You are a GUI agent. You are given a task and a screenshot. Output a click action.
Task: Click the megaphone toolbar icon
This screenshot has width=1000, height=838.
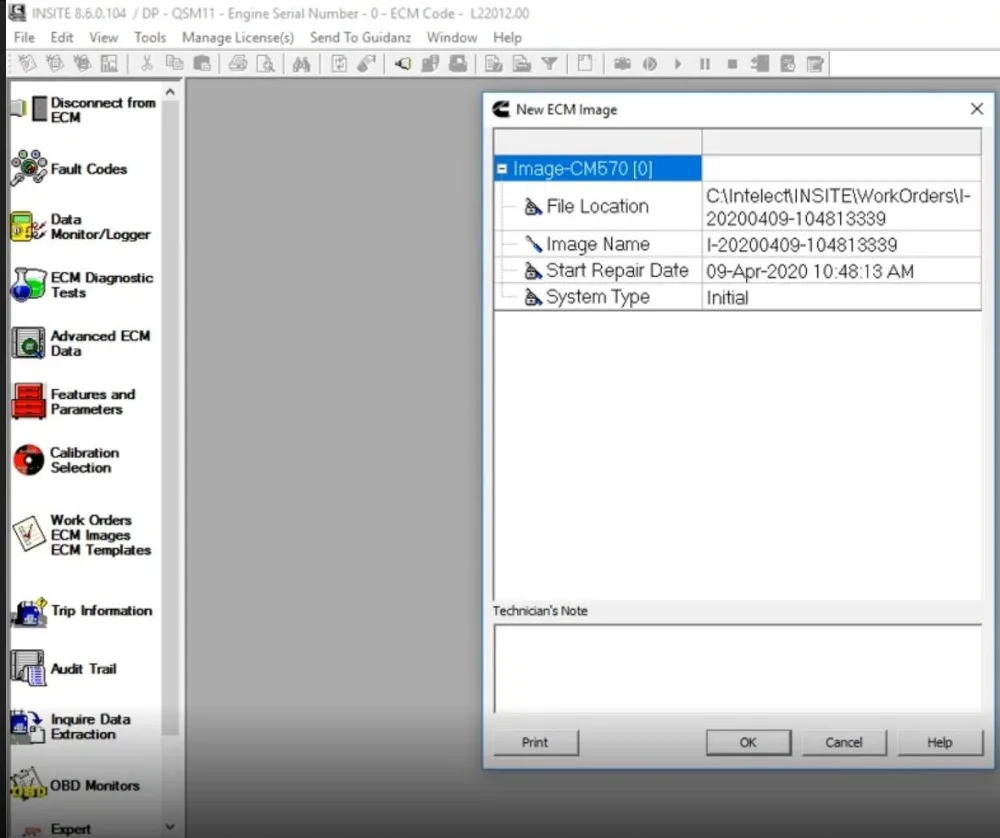pyautogui.click(x=402, y=64)
